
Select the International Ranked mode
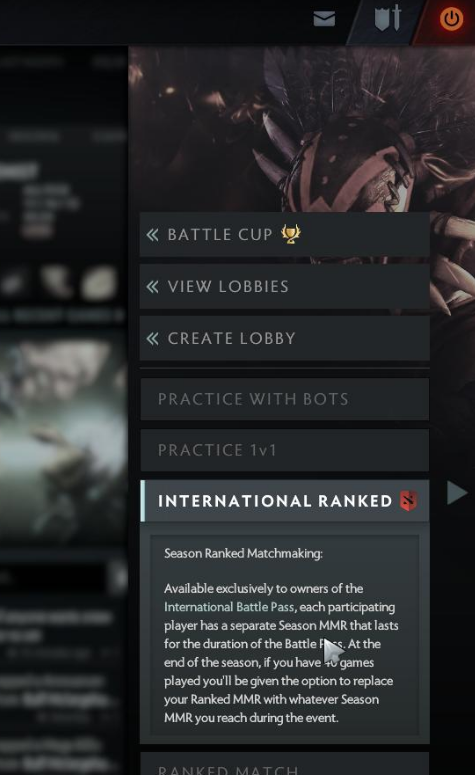pyautogui.click(x=285, y=501)
